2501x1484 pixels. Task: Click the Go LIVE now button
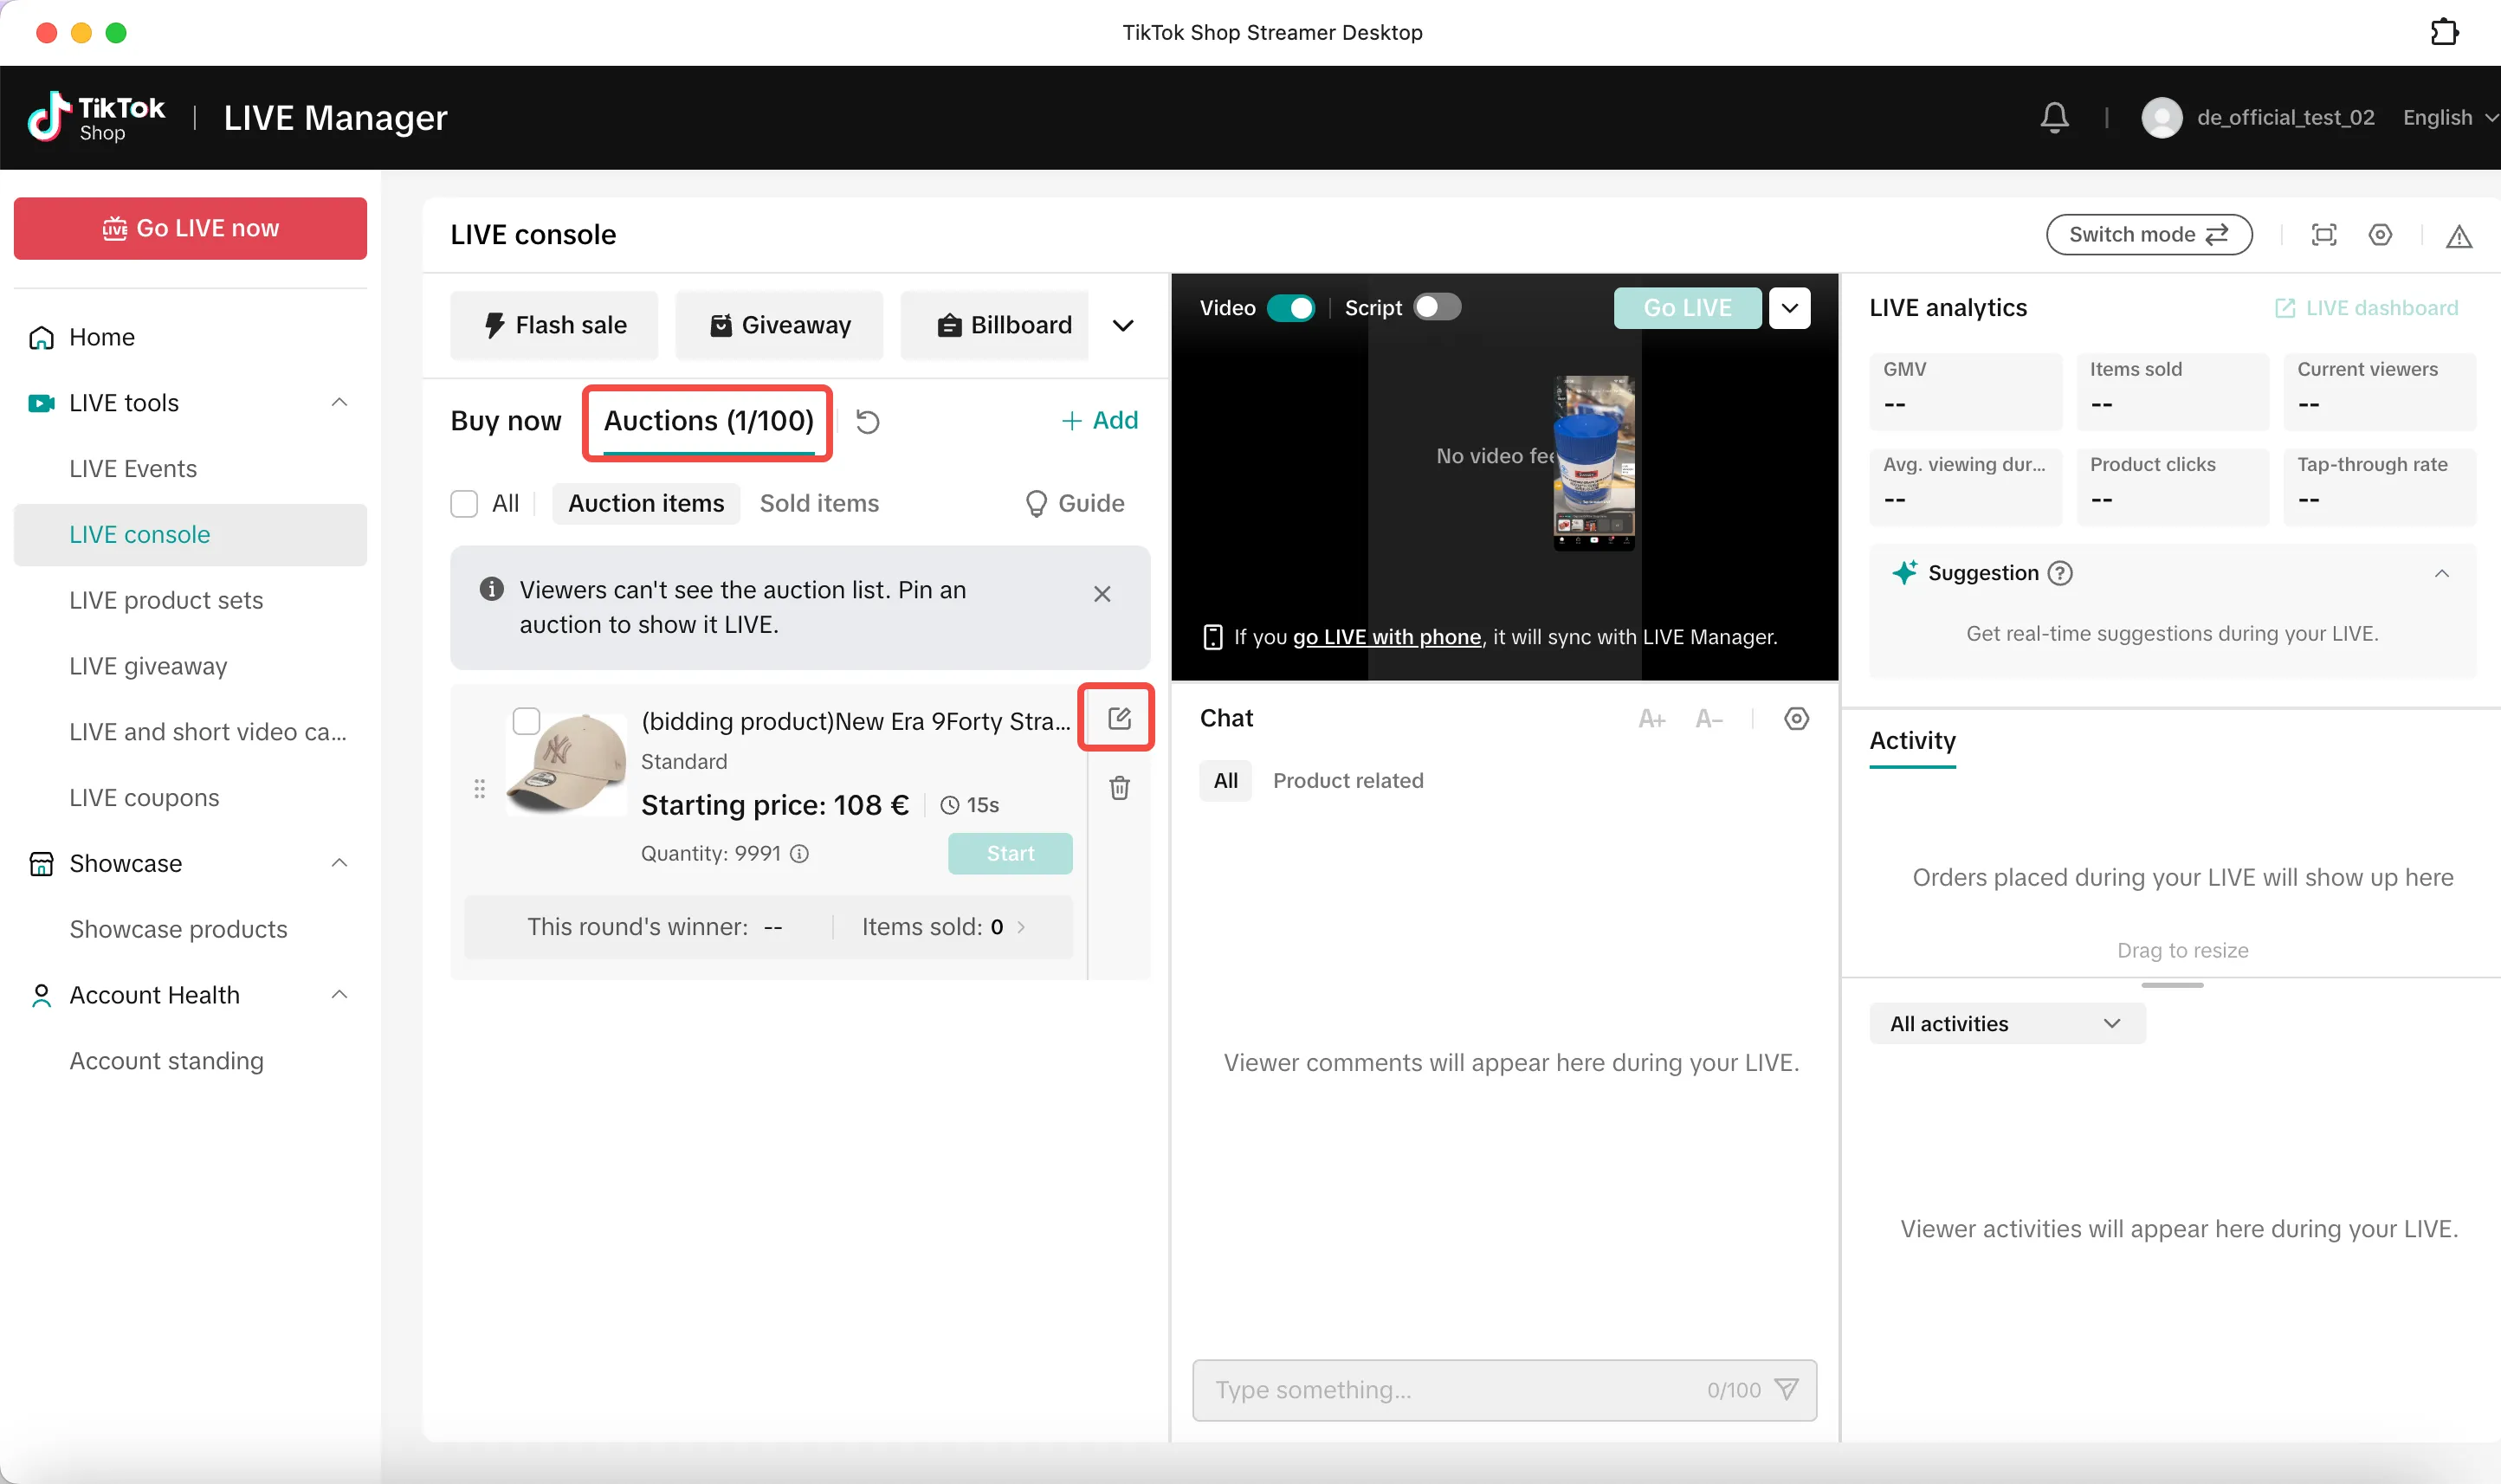pyautogui.click(x=190, y=228)
